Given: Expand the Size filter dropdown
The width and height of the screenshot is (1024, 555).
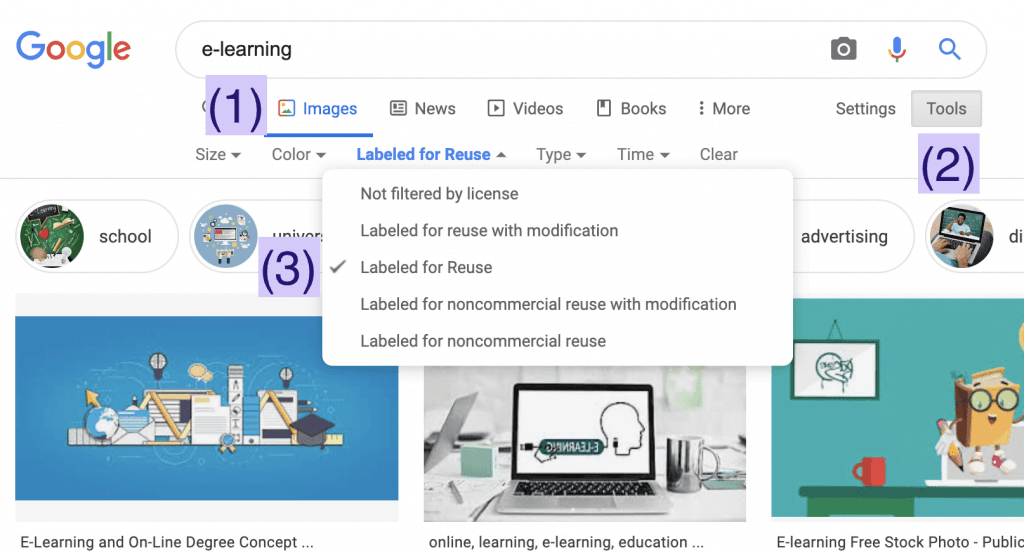Looking at the screenshot, I should pyautogui.click(x=218, y=155).
